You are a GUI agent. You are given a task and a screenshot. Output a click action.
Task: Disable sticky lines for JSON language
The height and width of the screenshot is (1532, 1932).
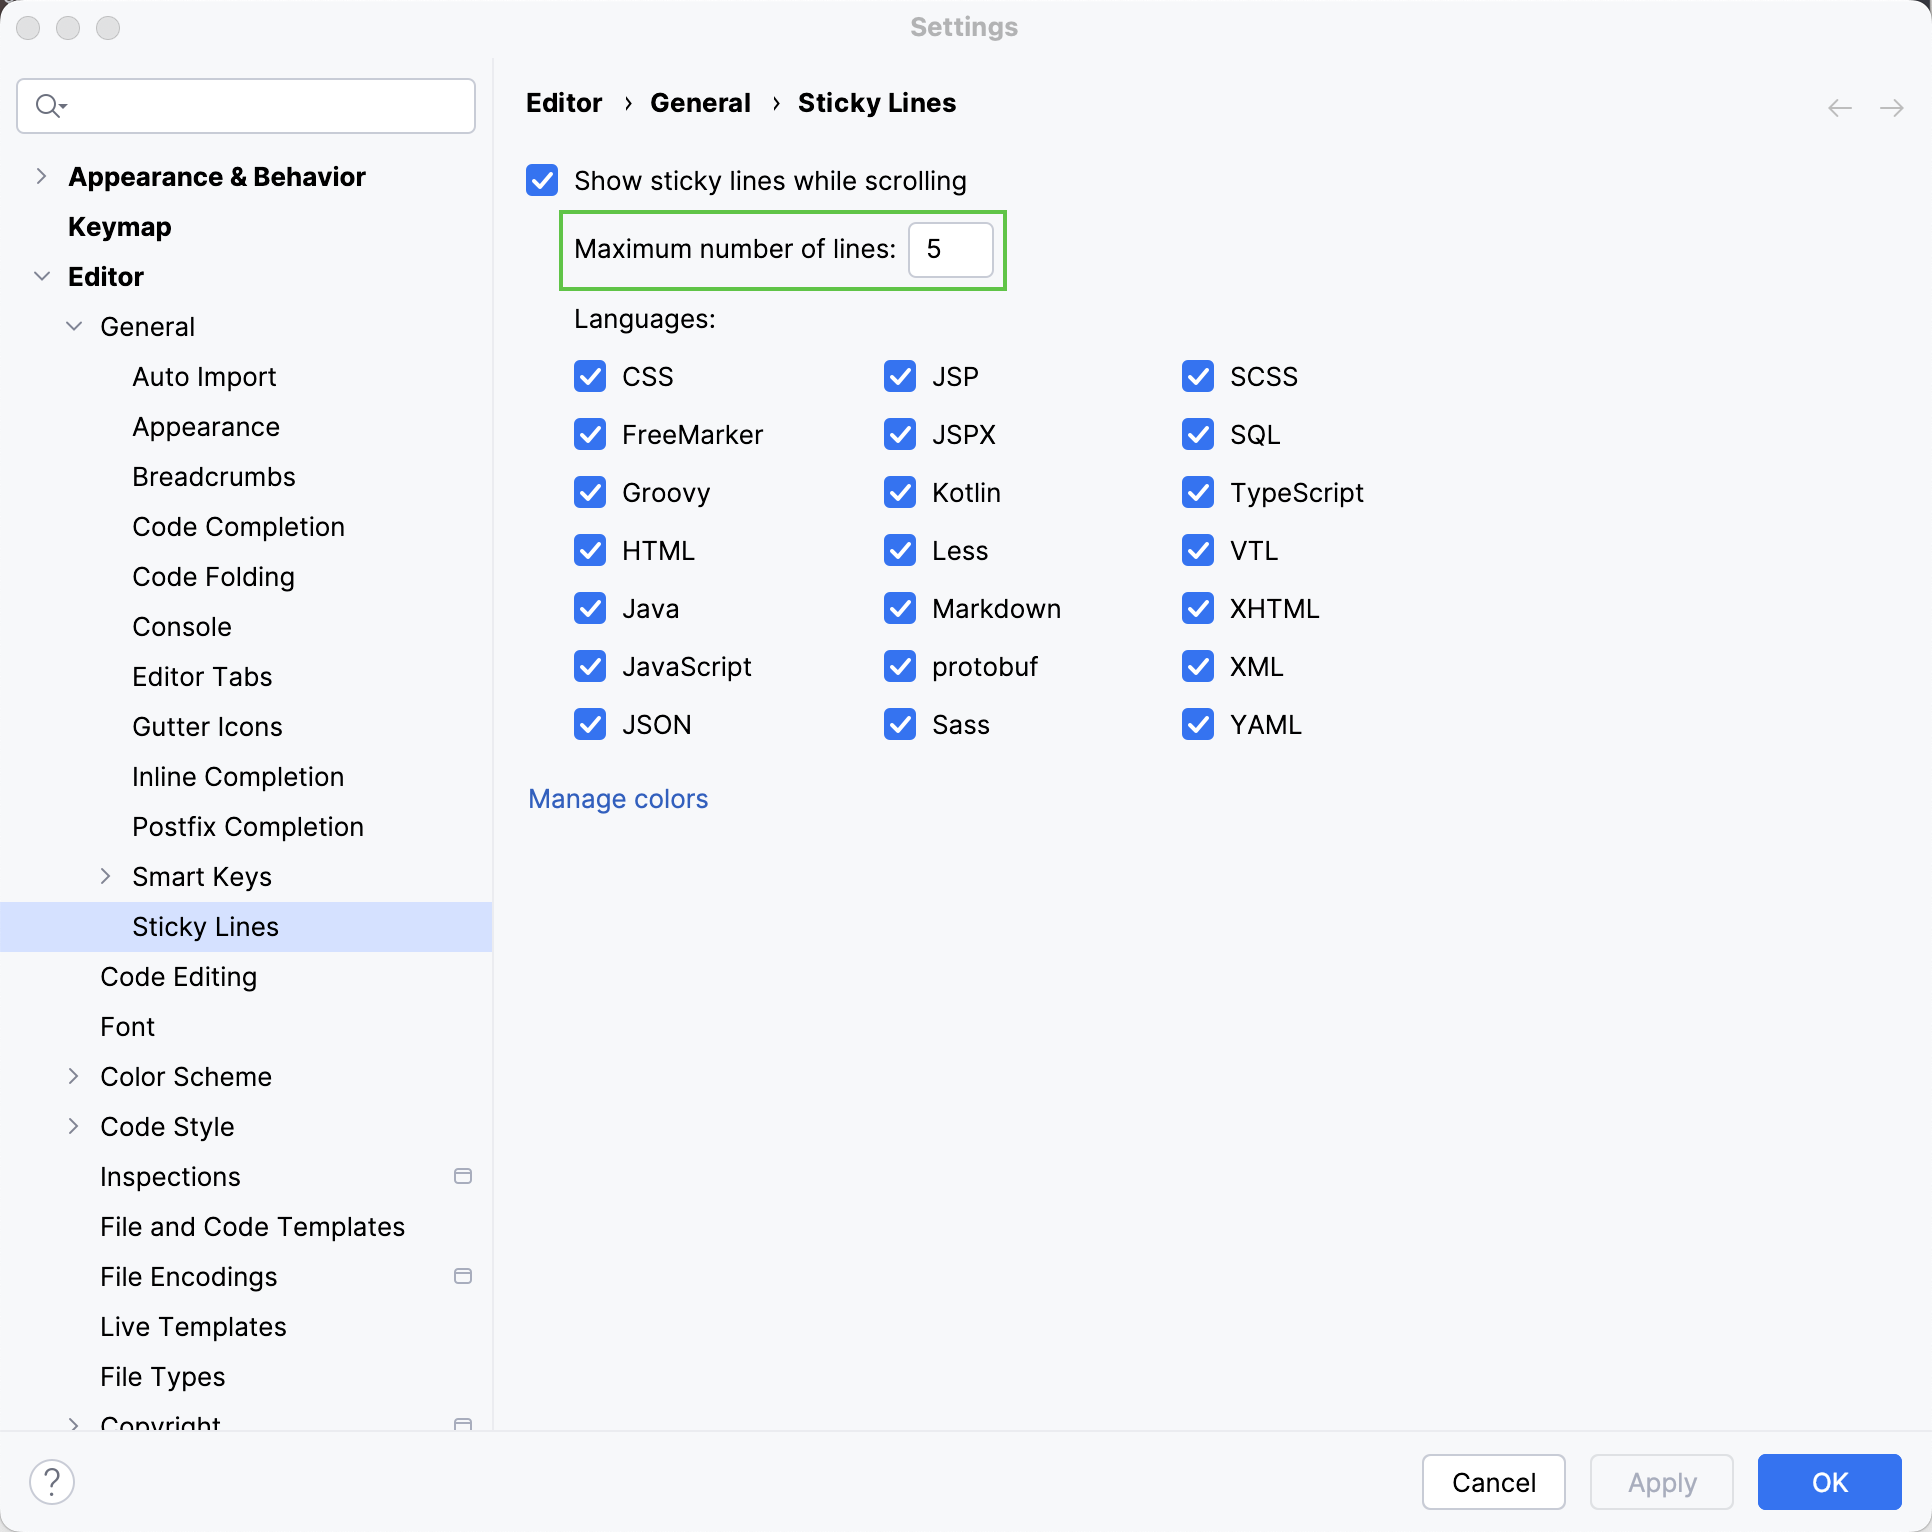click(x=591, y=724)
